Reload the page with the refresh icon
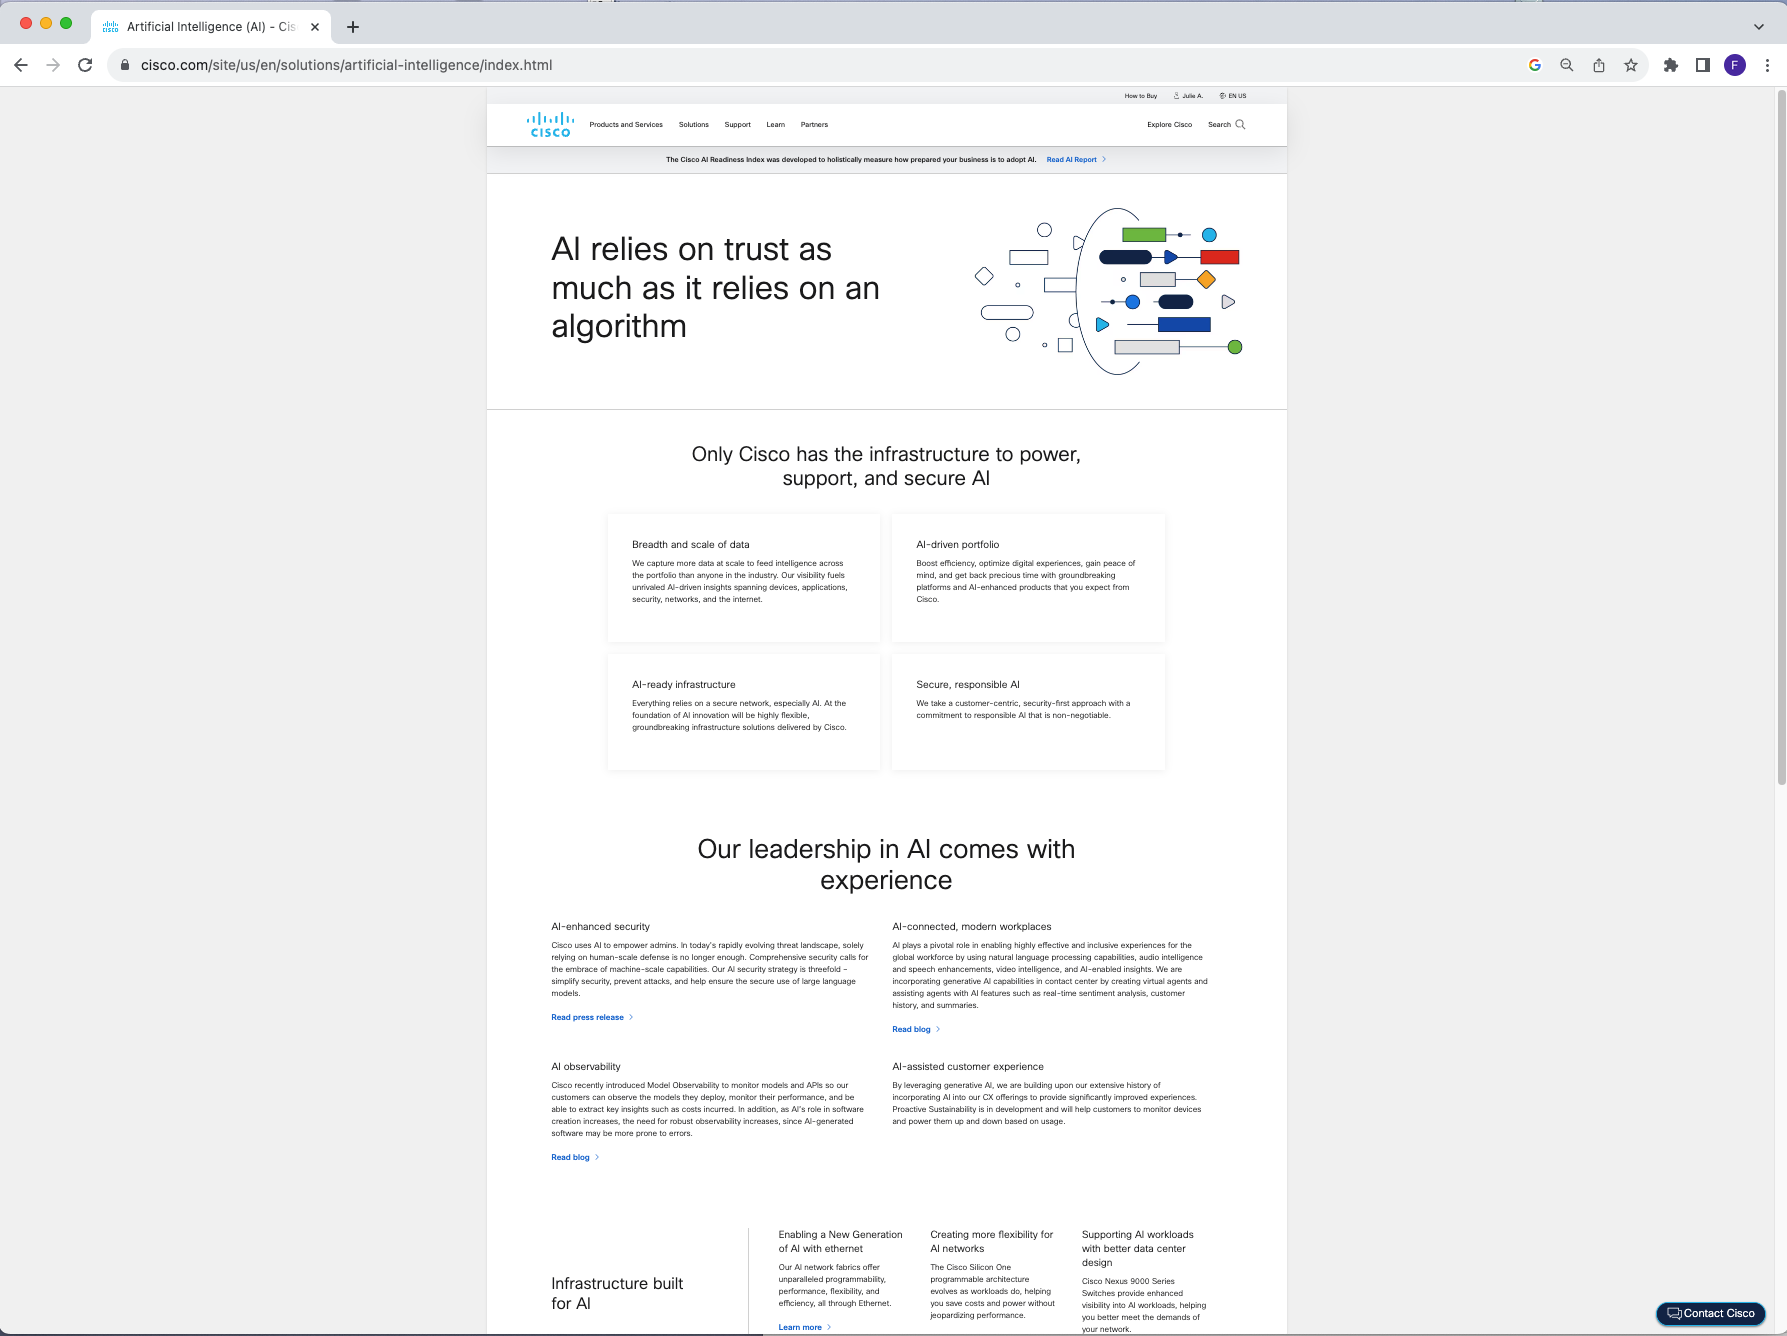 85,65
